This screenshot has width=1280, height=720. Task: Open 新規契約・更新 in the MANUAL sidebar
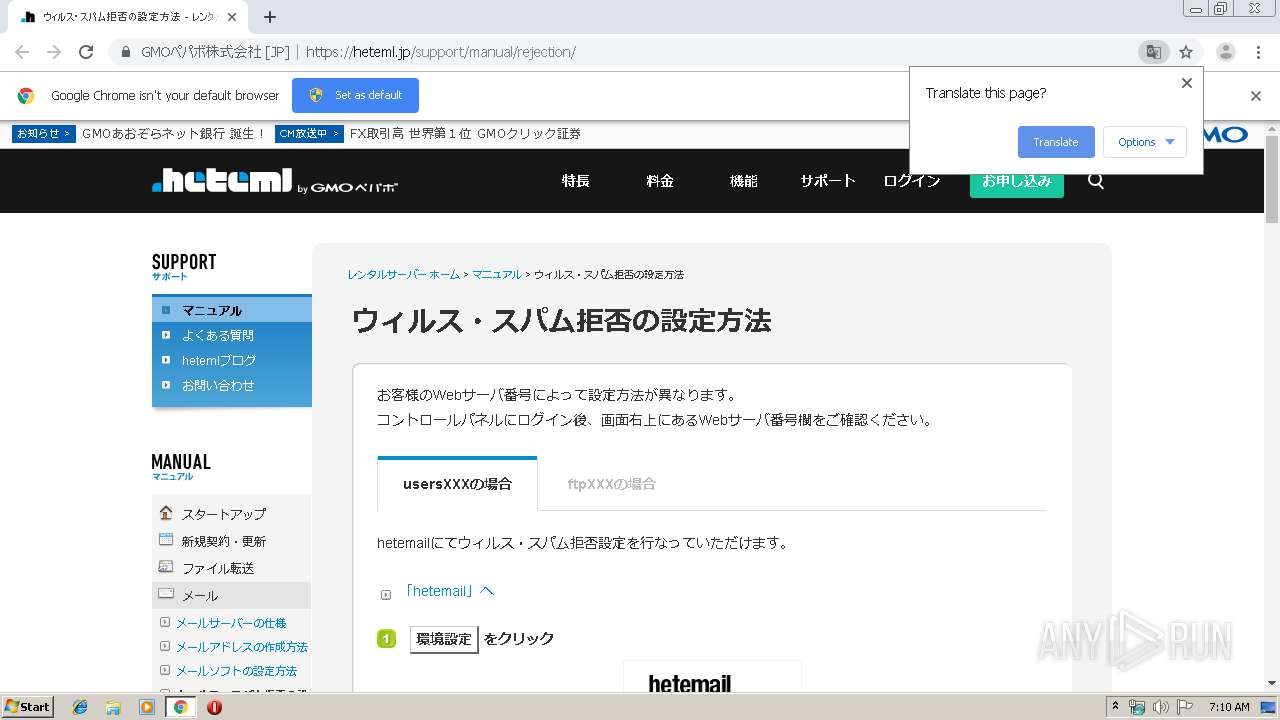(x=224, y=541)
